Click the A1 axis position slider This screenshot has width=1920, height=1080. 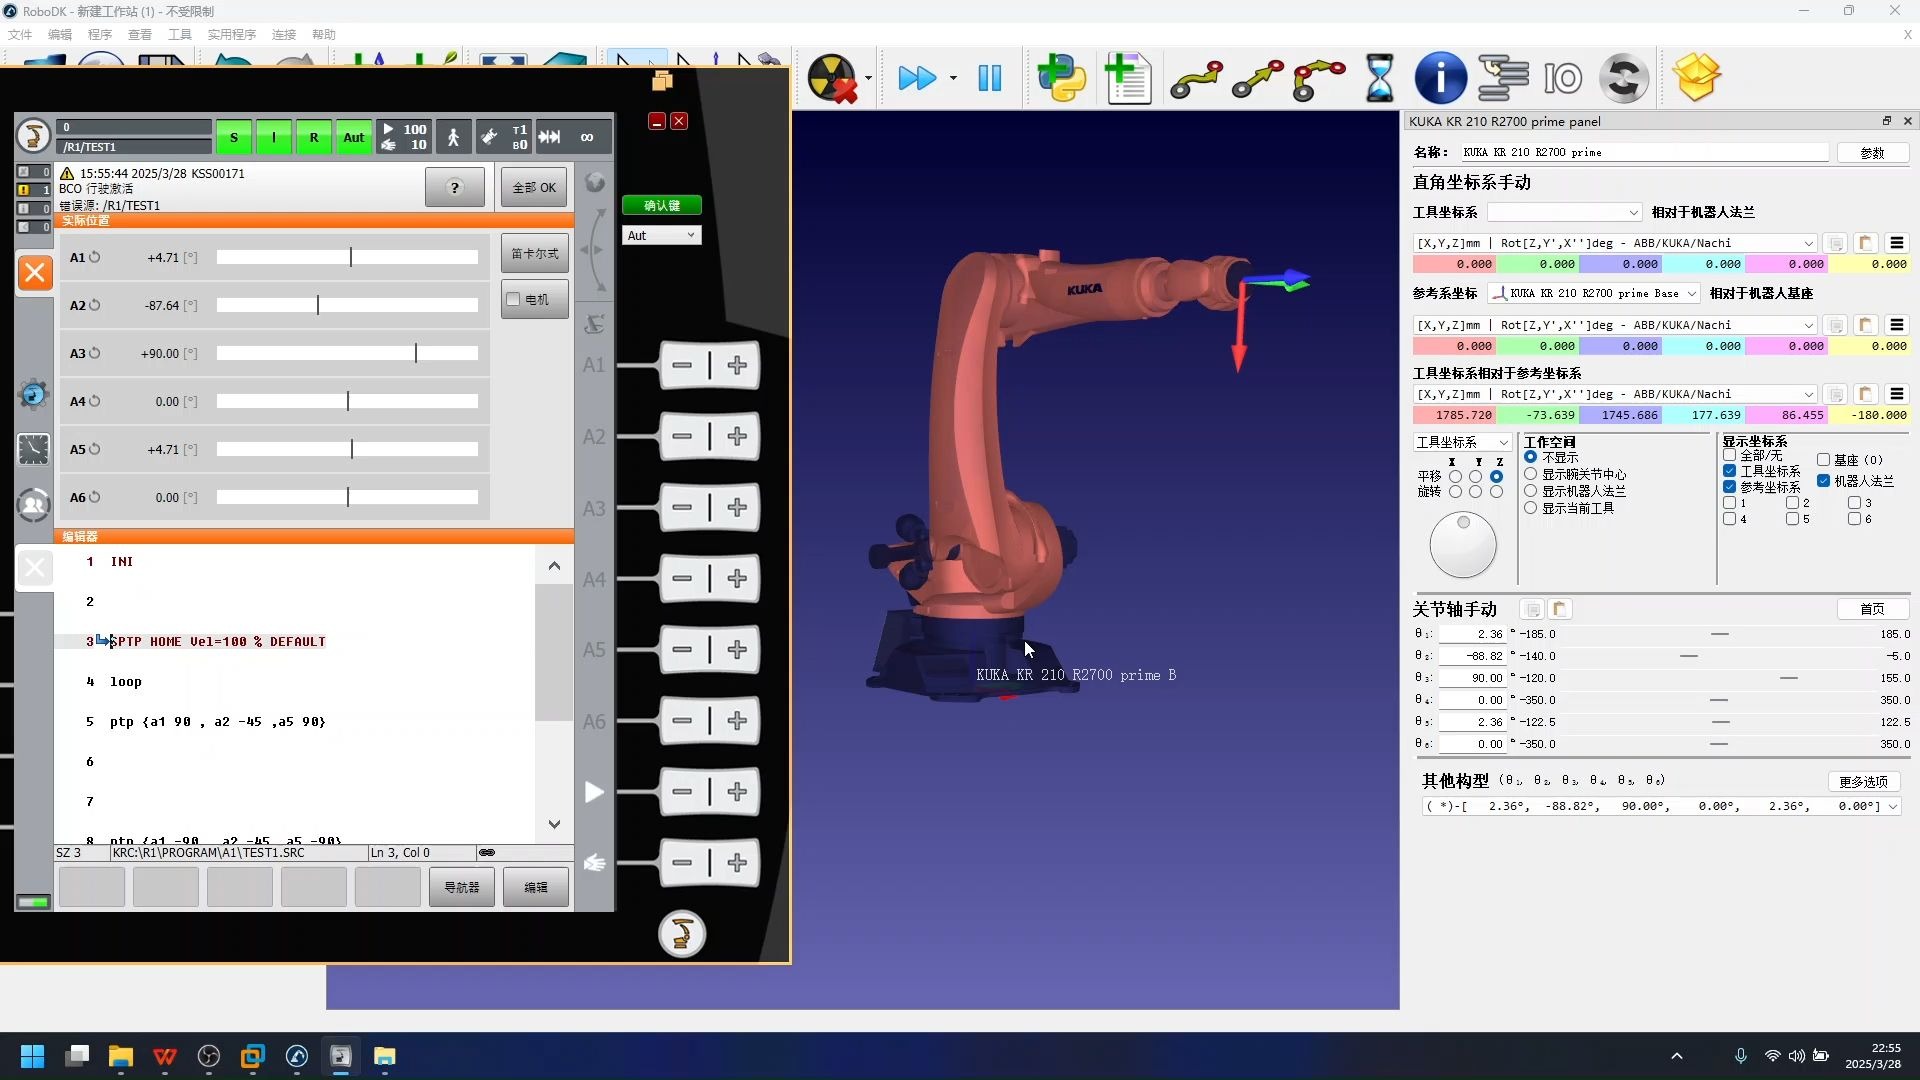click(347, 257)
